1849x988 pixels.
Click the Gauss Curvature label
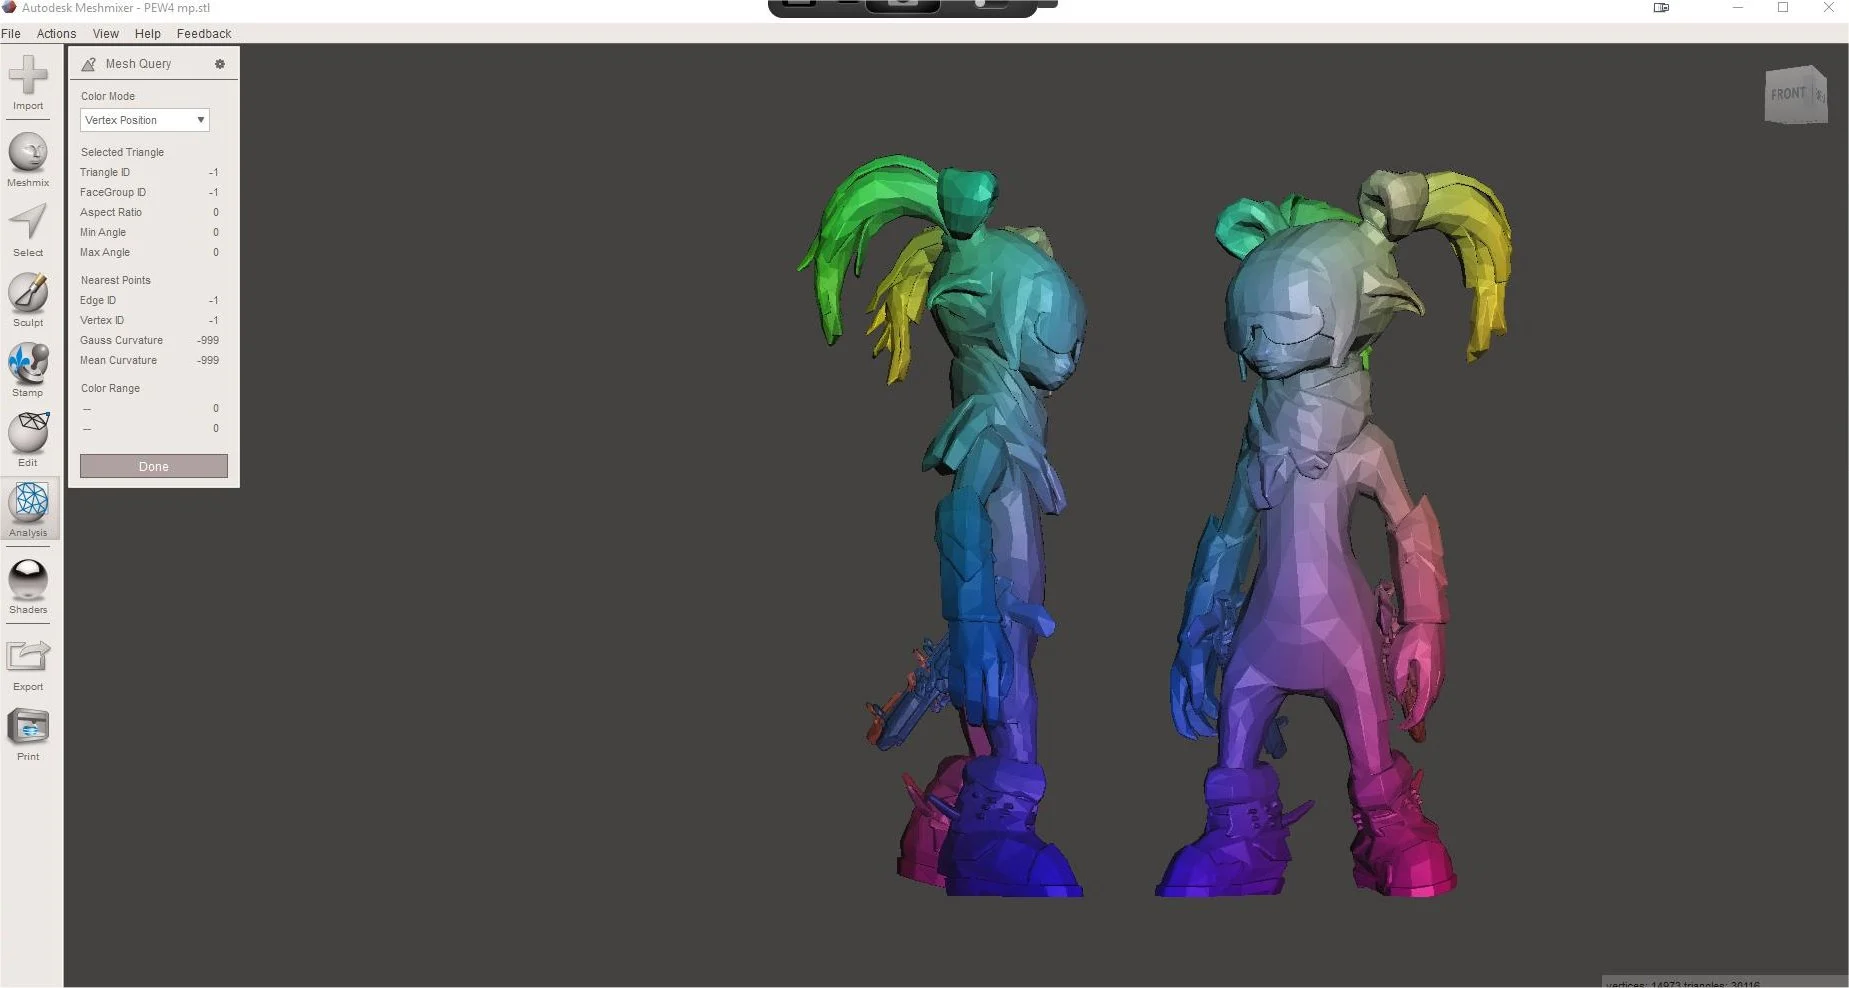121,340
